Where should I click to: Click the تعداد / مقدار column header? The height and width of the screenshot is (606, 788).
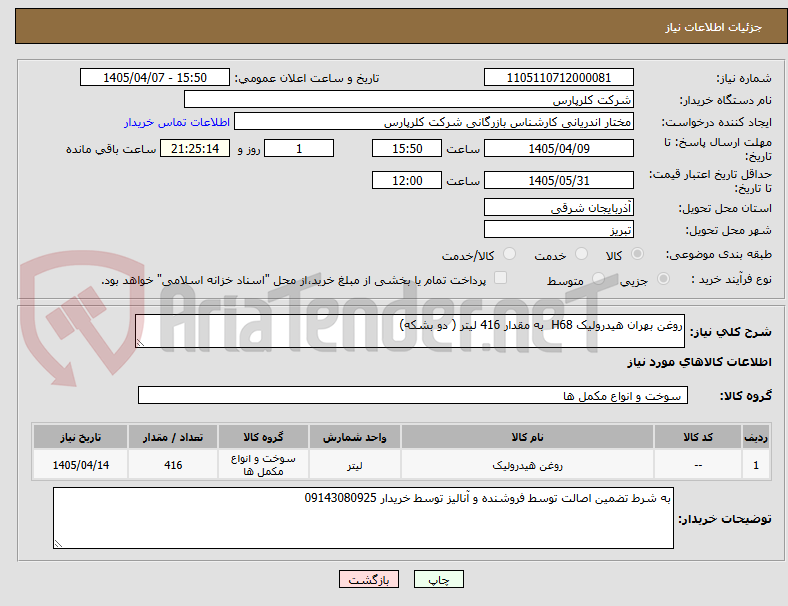(173, 437)
